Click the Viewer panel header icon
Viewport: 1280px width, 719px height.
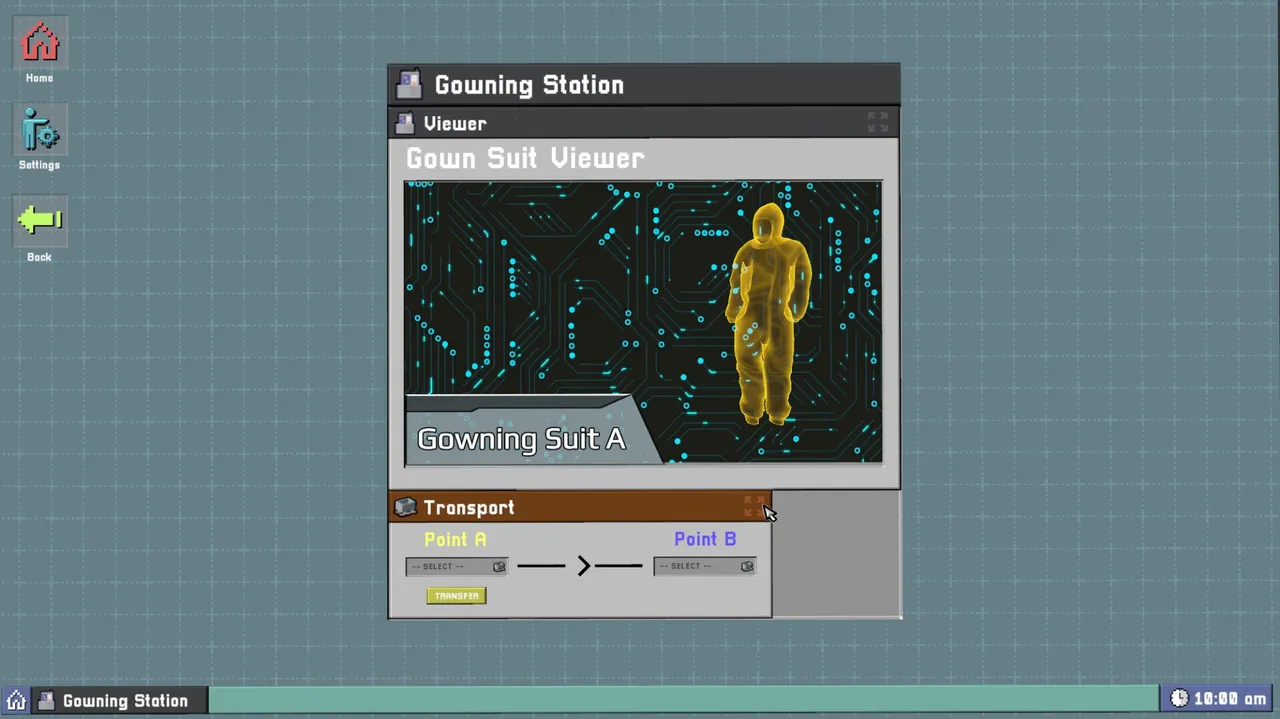pyautogui.click(x=405, y=123)
